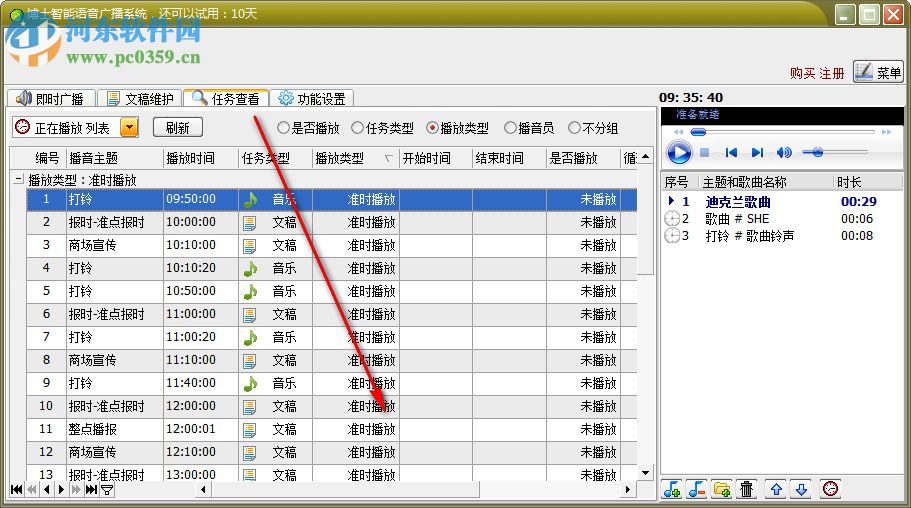The height and width of the screenshot is (508, 911).
Task: Click the vertical scrollbar down arrow of task list
Action: pos(645,473)
